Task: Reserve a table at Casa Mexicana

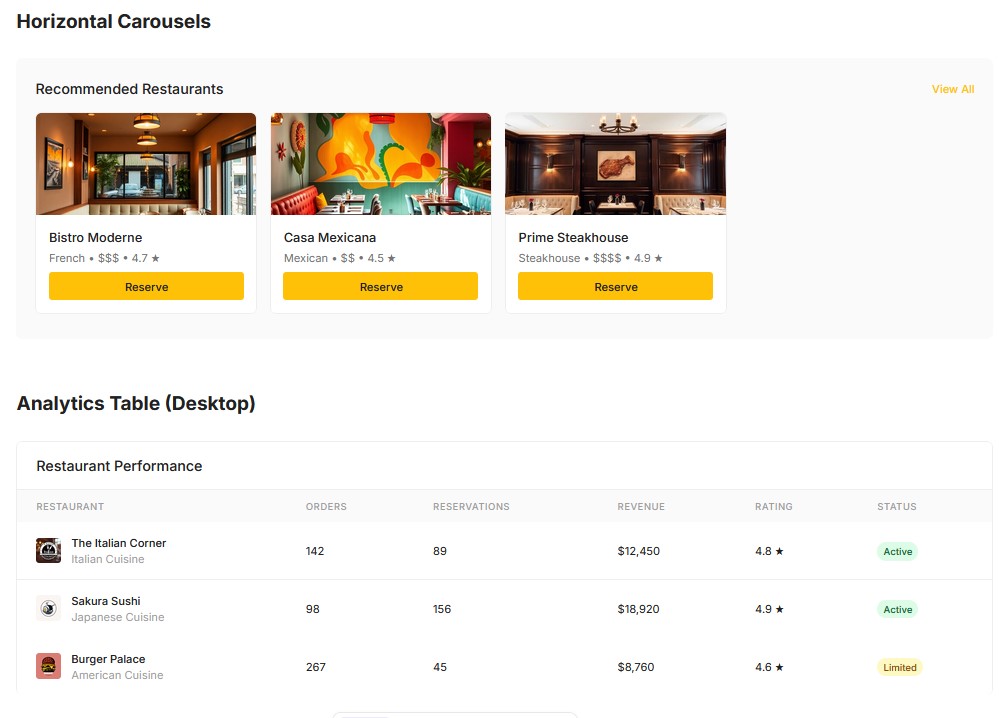Action: (381, 287)
